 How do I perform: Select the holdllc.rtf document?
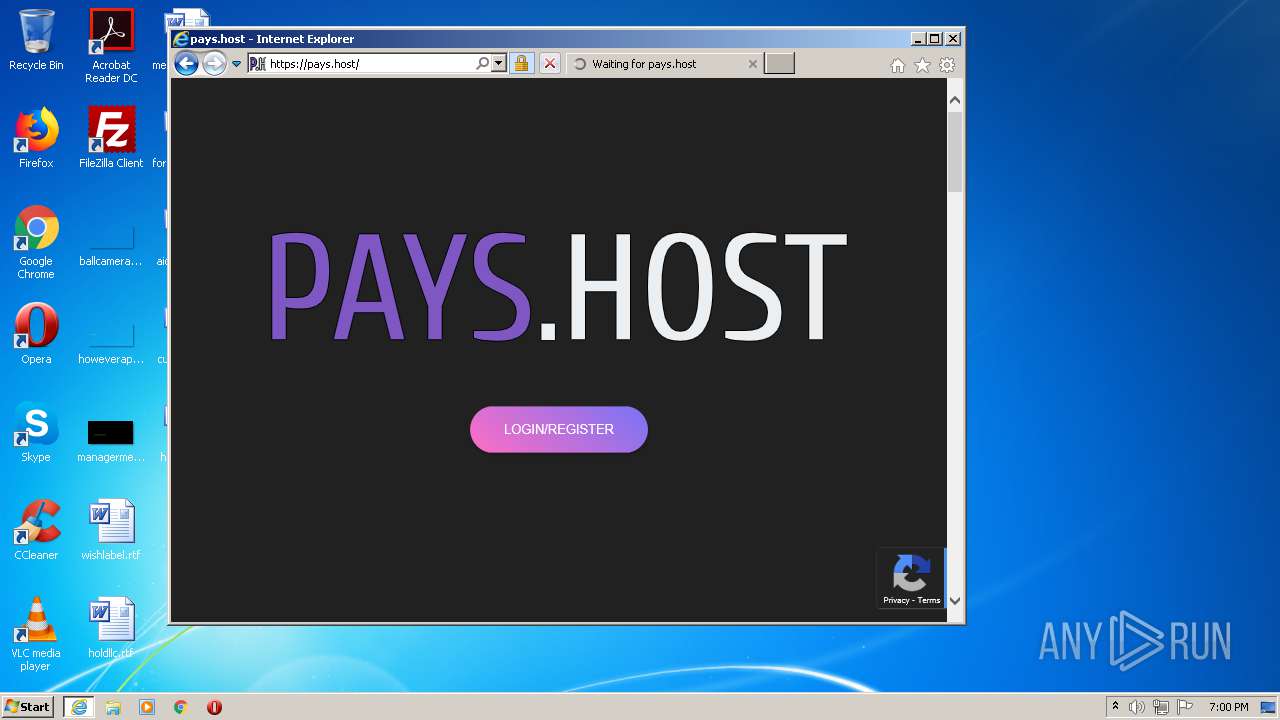[111, 628]
